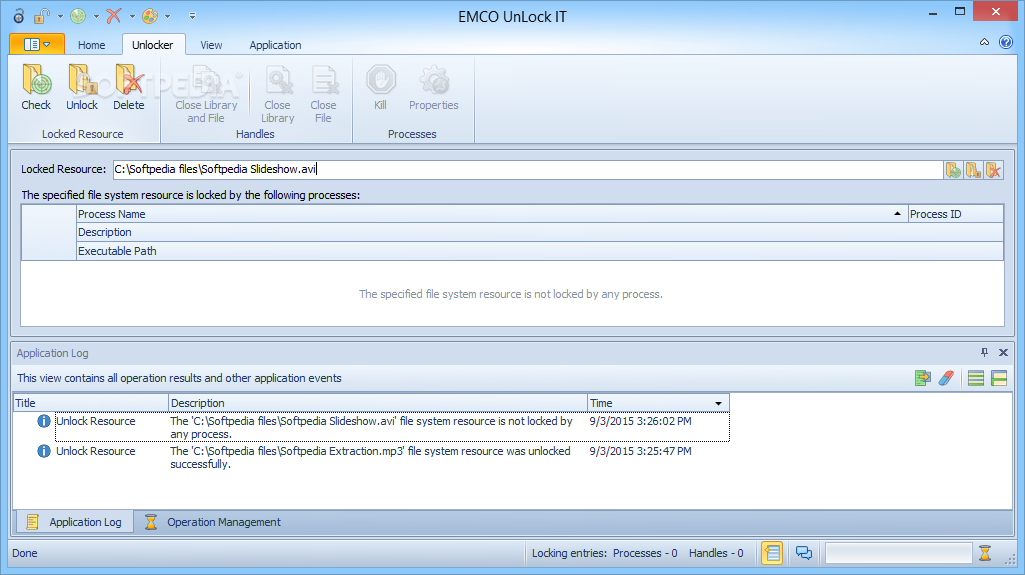Click the info icon of Extraction.mp3 log row

(44, 451)
